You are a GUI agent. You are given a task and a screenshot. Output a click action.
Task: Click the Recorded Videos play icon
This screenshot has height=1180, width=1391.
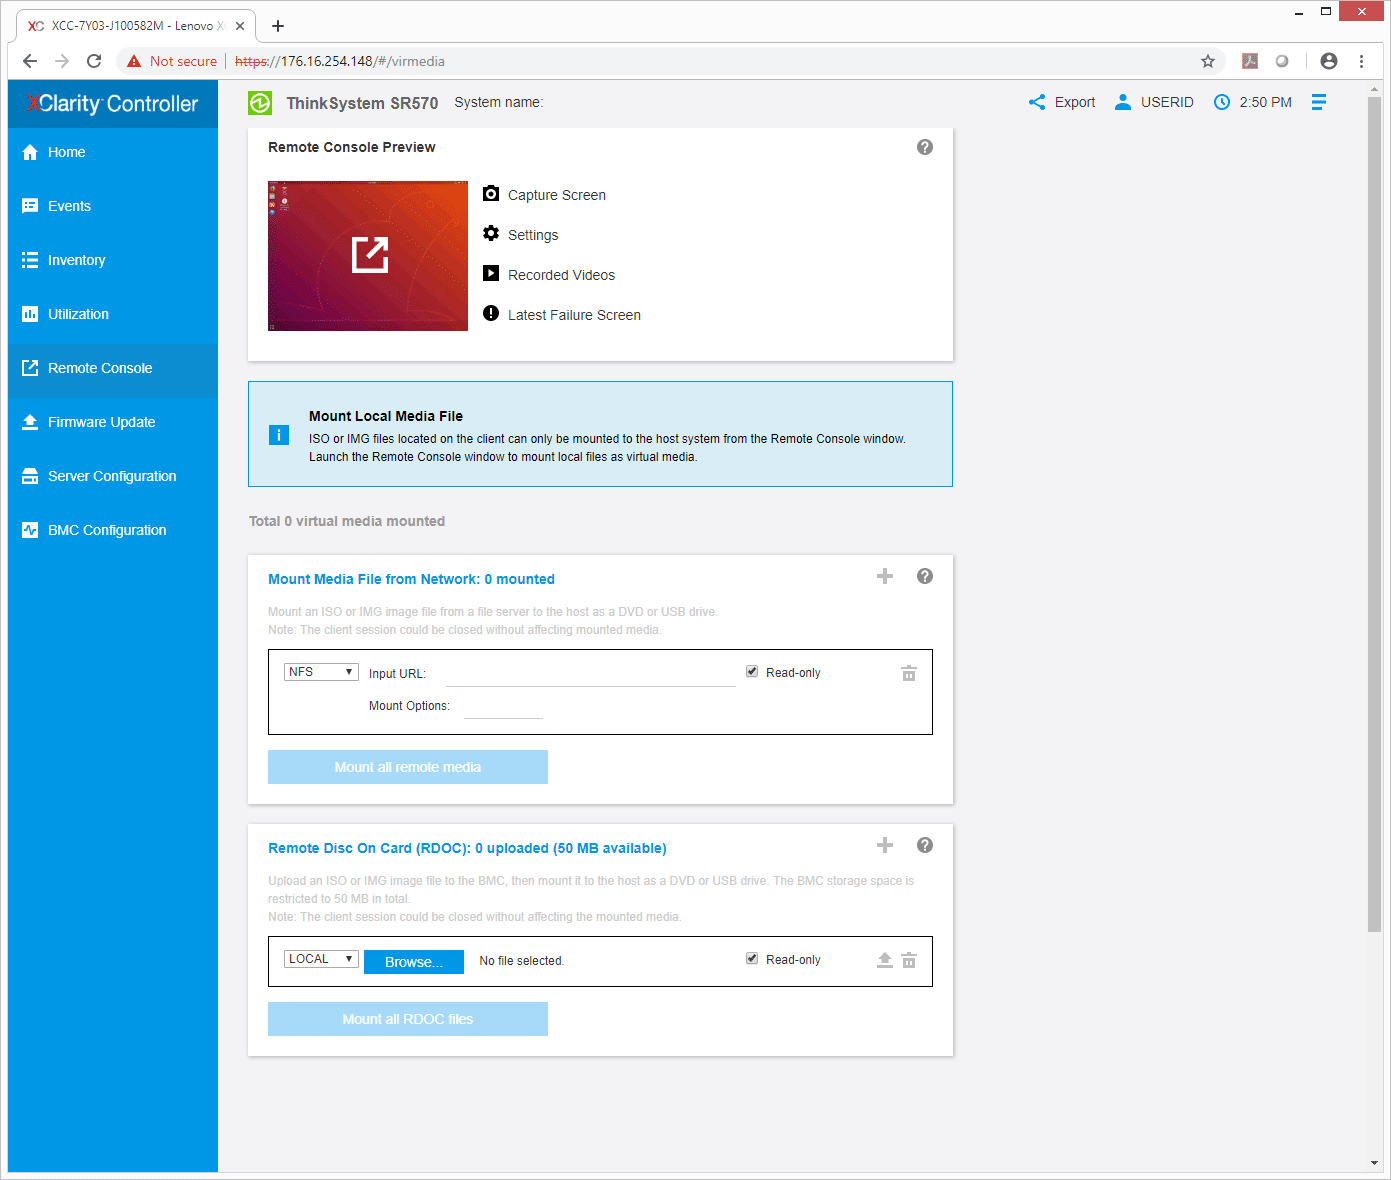pos(491,274)
